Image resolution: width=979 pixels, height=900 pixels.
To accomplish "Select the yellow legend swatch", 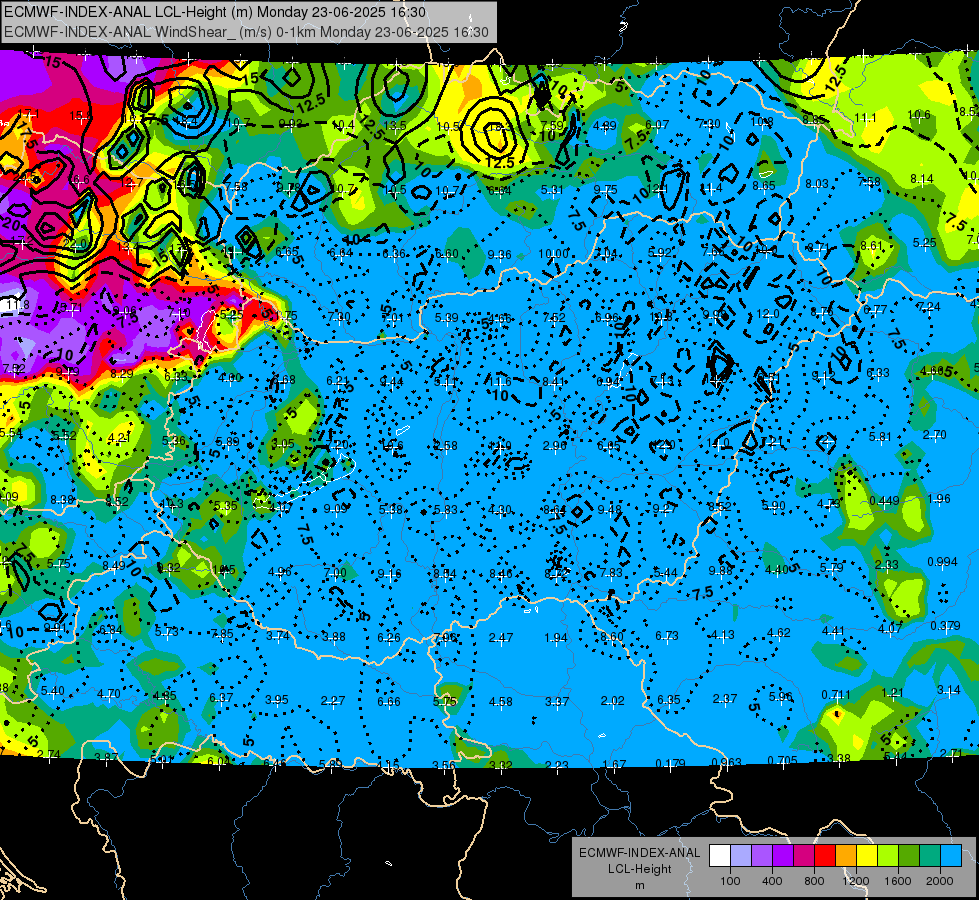I will click(x=867, y=856).
